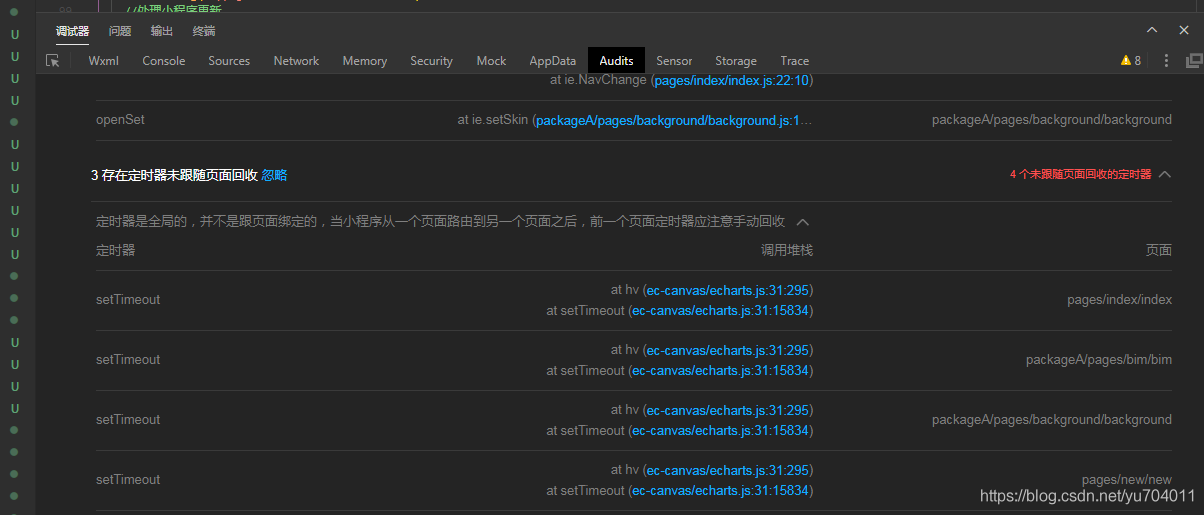The image size is (1204, 515).
Task: Open echarts.js:31:15834 link in pages/index/index row
Action: [720, 311]
